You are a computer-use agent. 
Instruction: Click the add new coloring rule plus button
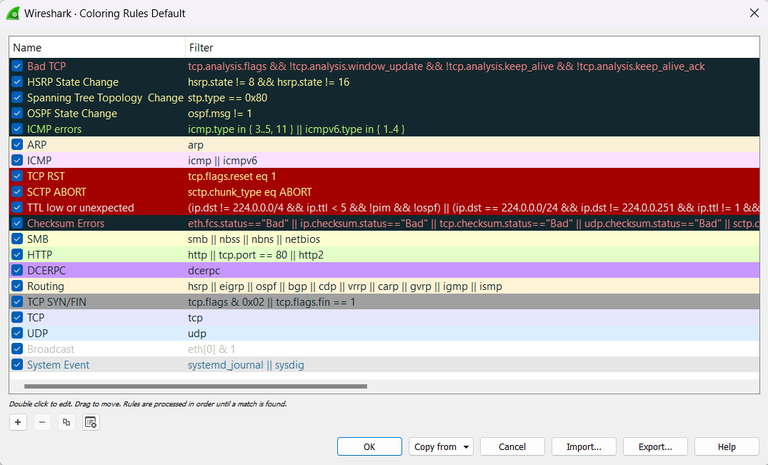18,422
